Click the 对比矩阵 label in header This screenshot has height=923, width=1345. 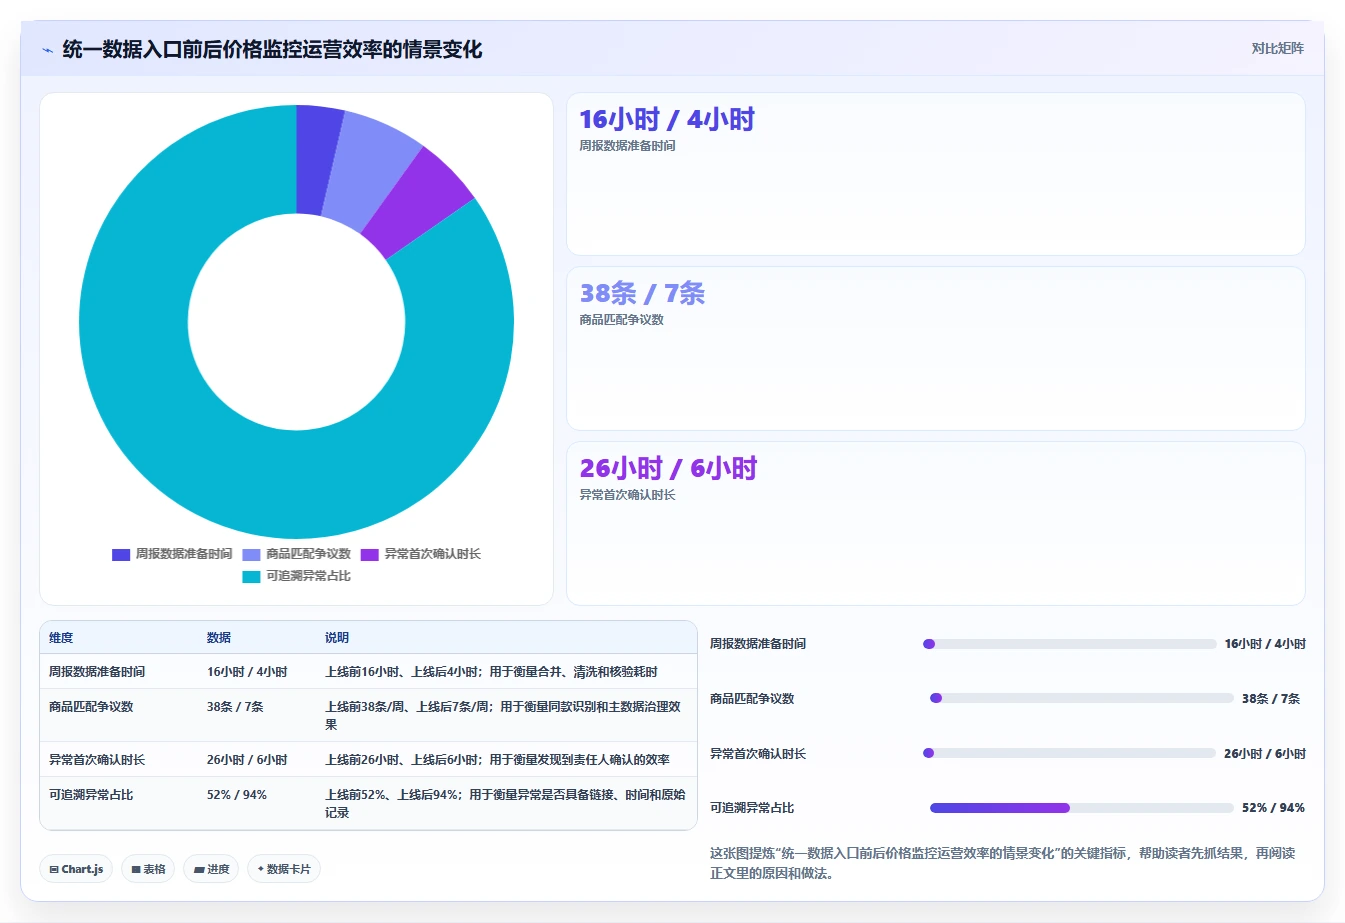[x=1277, y=48]
